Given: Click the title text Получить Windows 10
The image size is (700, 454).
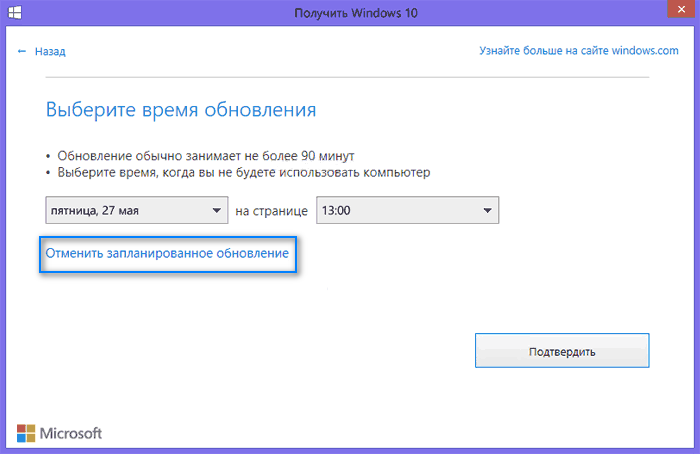Looking at the screenshot, I should coord(349,12).
